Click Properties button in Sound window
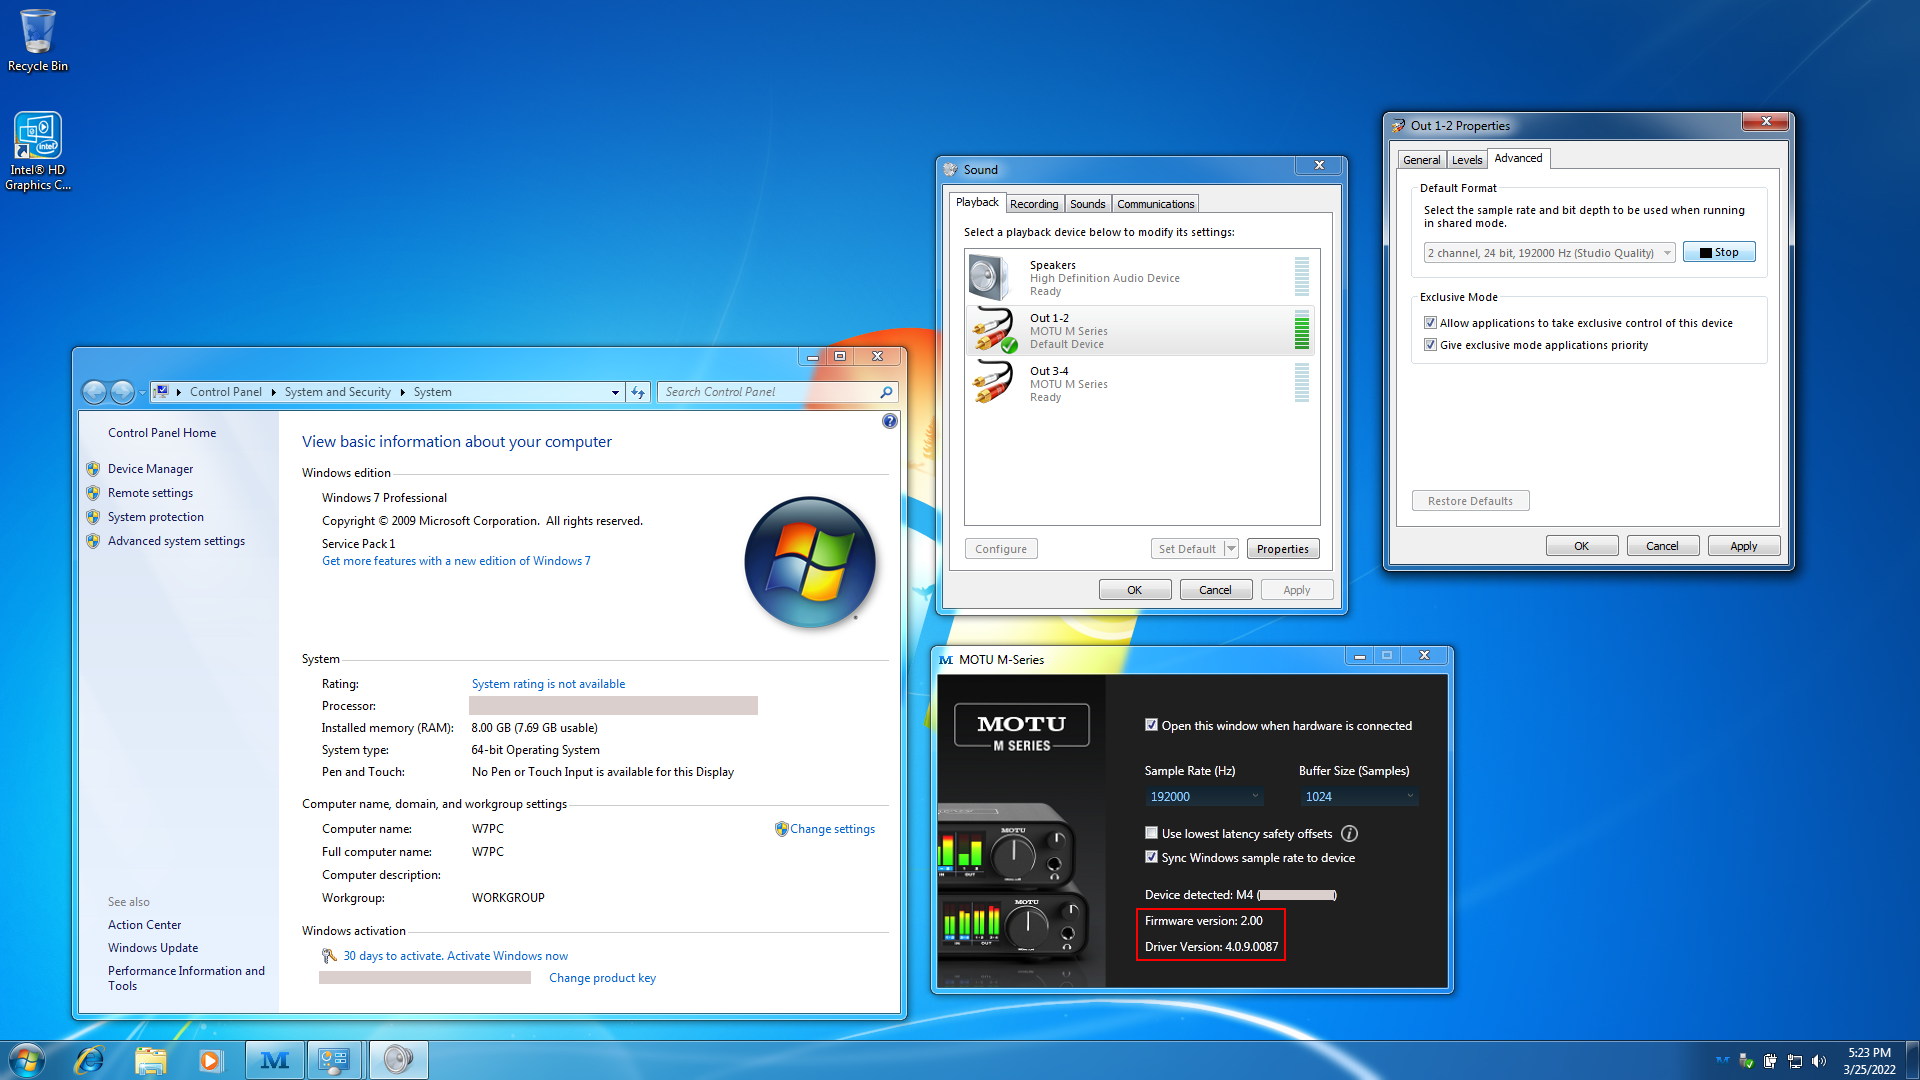1920x1080 pixels. pyautogui.click(x=1282, y=549)
